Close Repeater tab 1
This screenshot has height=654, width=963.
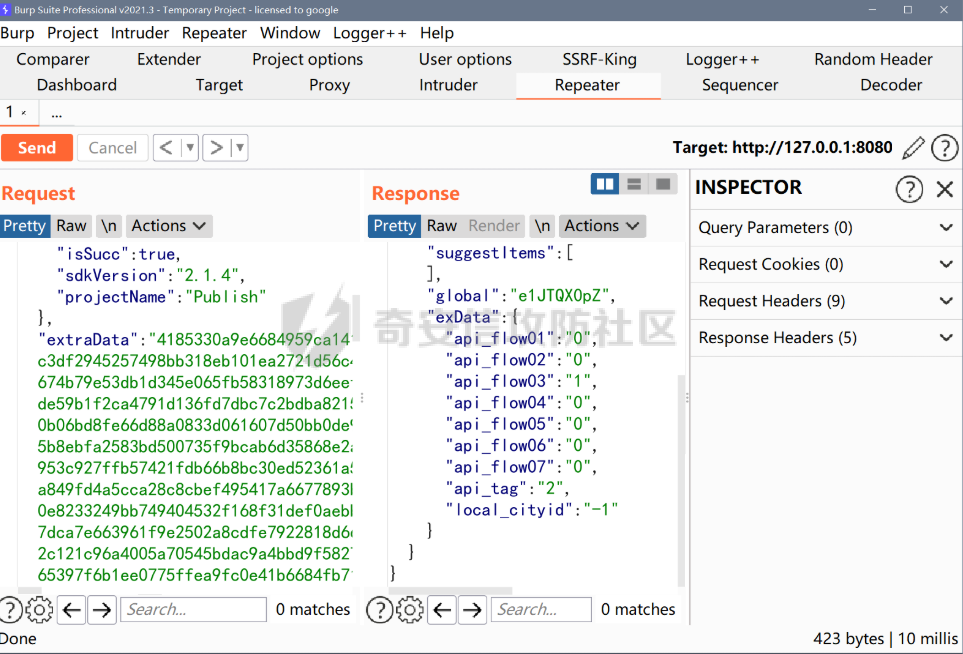coord(24,113)
